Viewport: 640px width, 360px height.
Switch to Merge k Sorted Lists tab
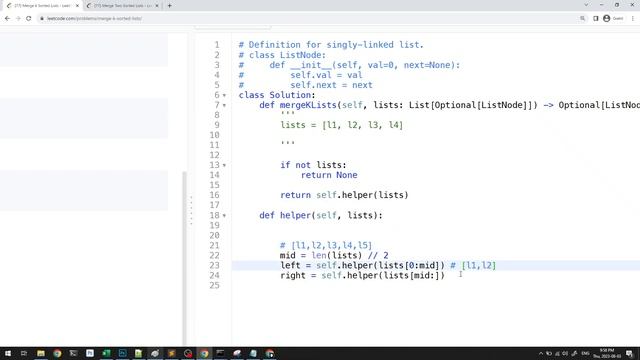click(43, 6)
